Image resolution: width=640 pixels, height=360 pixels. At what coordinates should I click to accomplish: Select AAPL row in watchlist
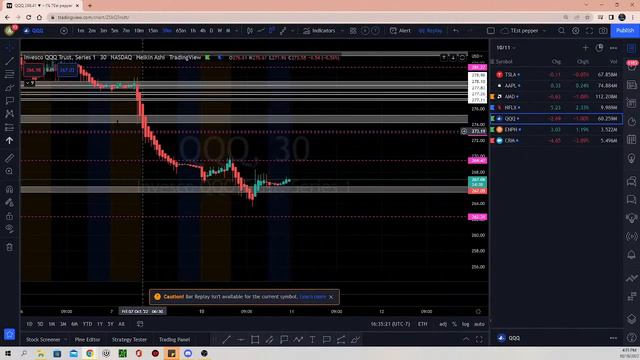click(557, 86)
